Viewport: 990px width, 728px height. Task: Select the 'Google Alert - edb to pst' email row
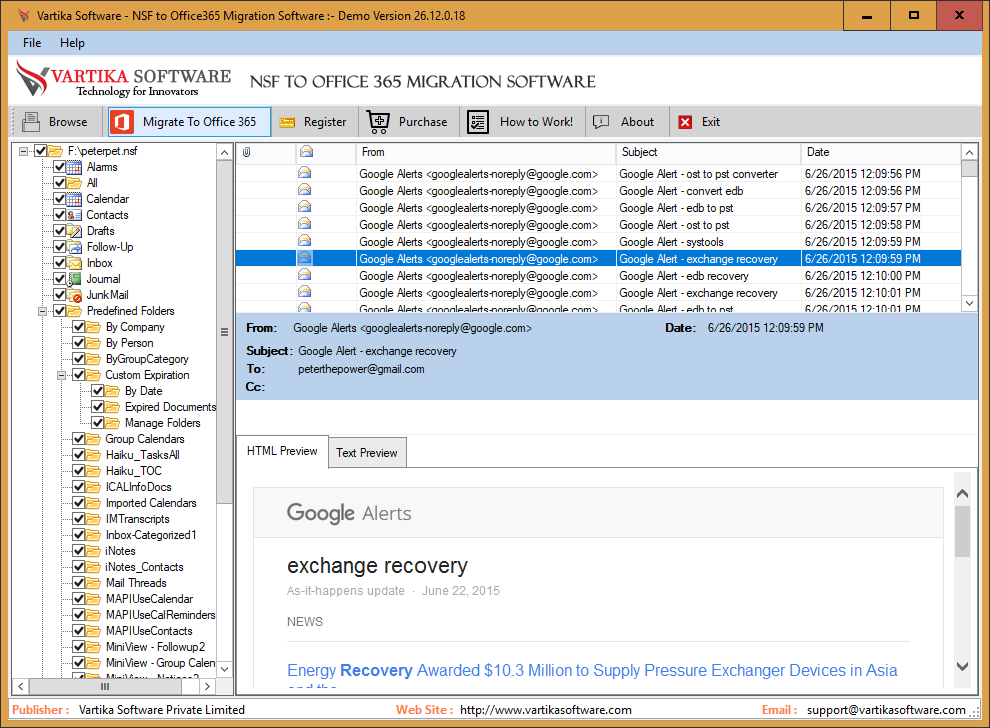(x=598, y=207)
